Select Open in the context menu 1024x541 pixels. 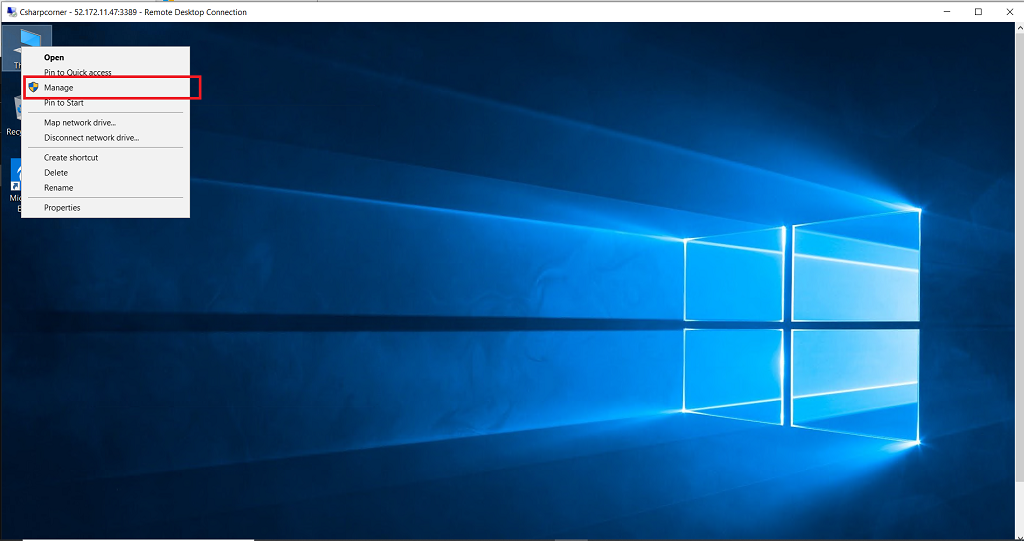[x=105, y=57]
